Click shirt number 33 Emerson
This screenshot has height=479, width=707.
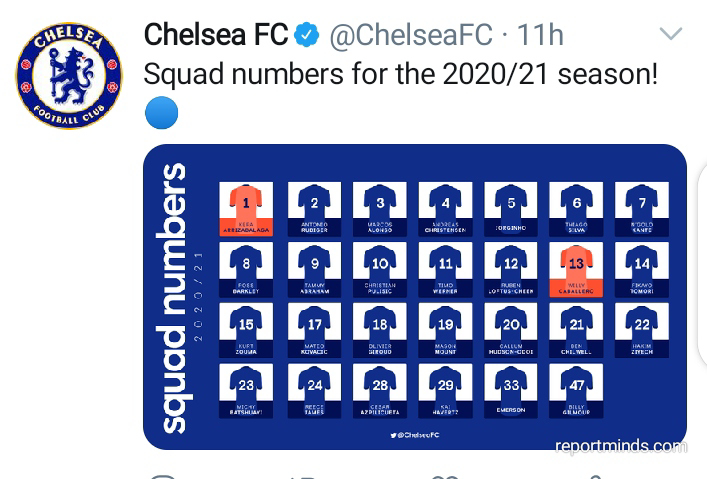click(x=510, y=391)
